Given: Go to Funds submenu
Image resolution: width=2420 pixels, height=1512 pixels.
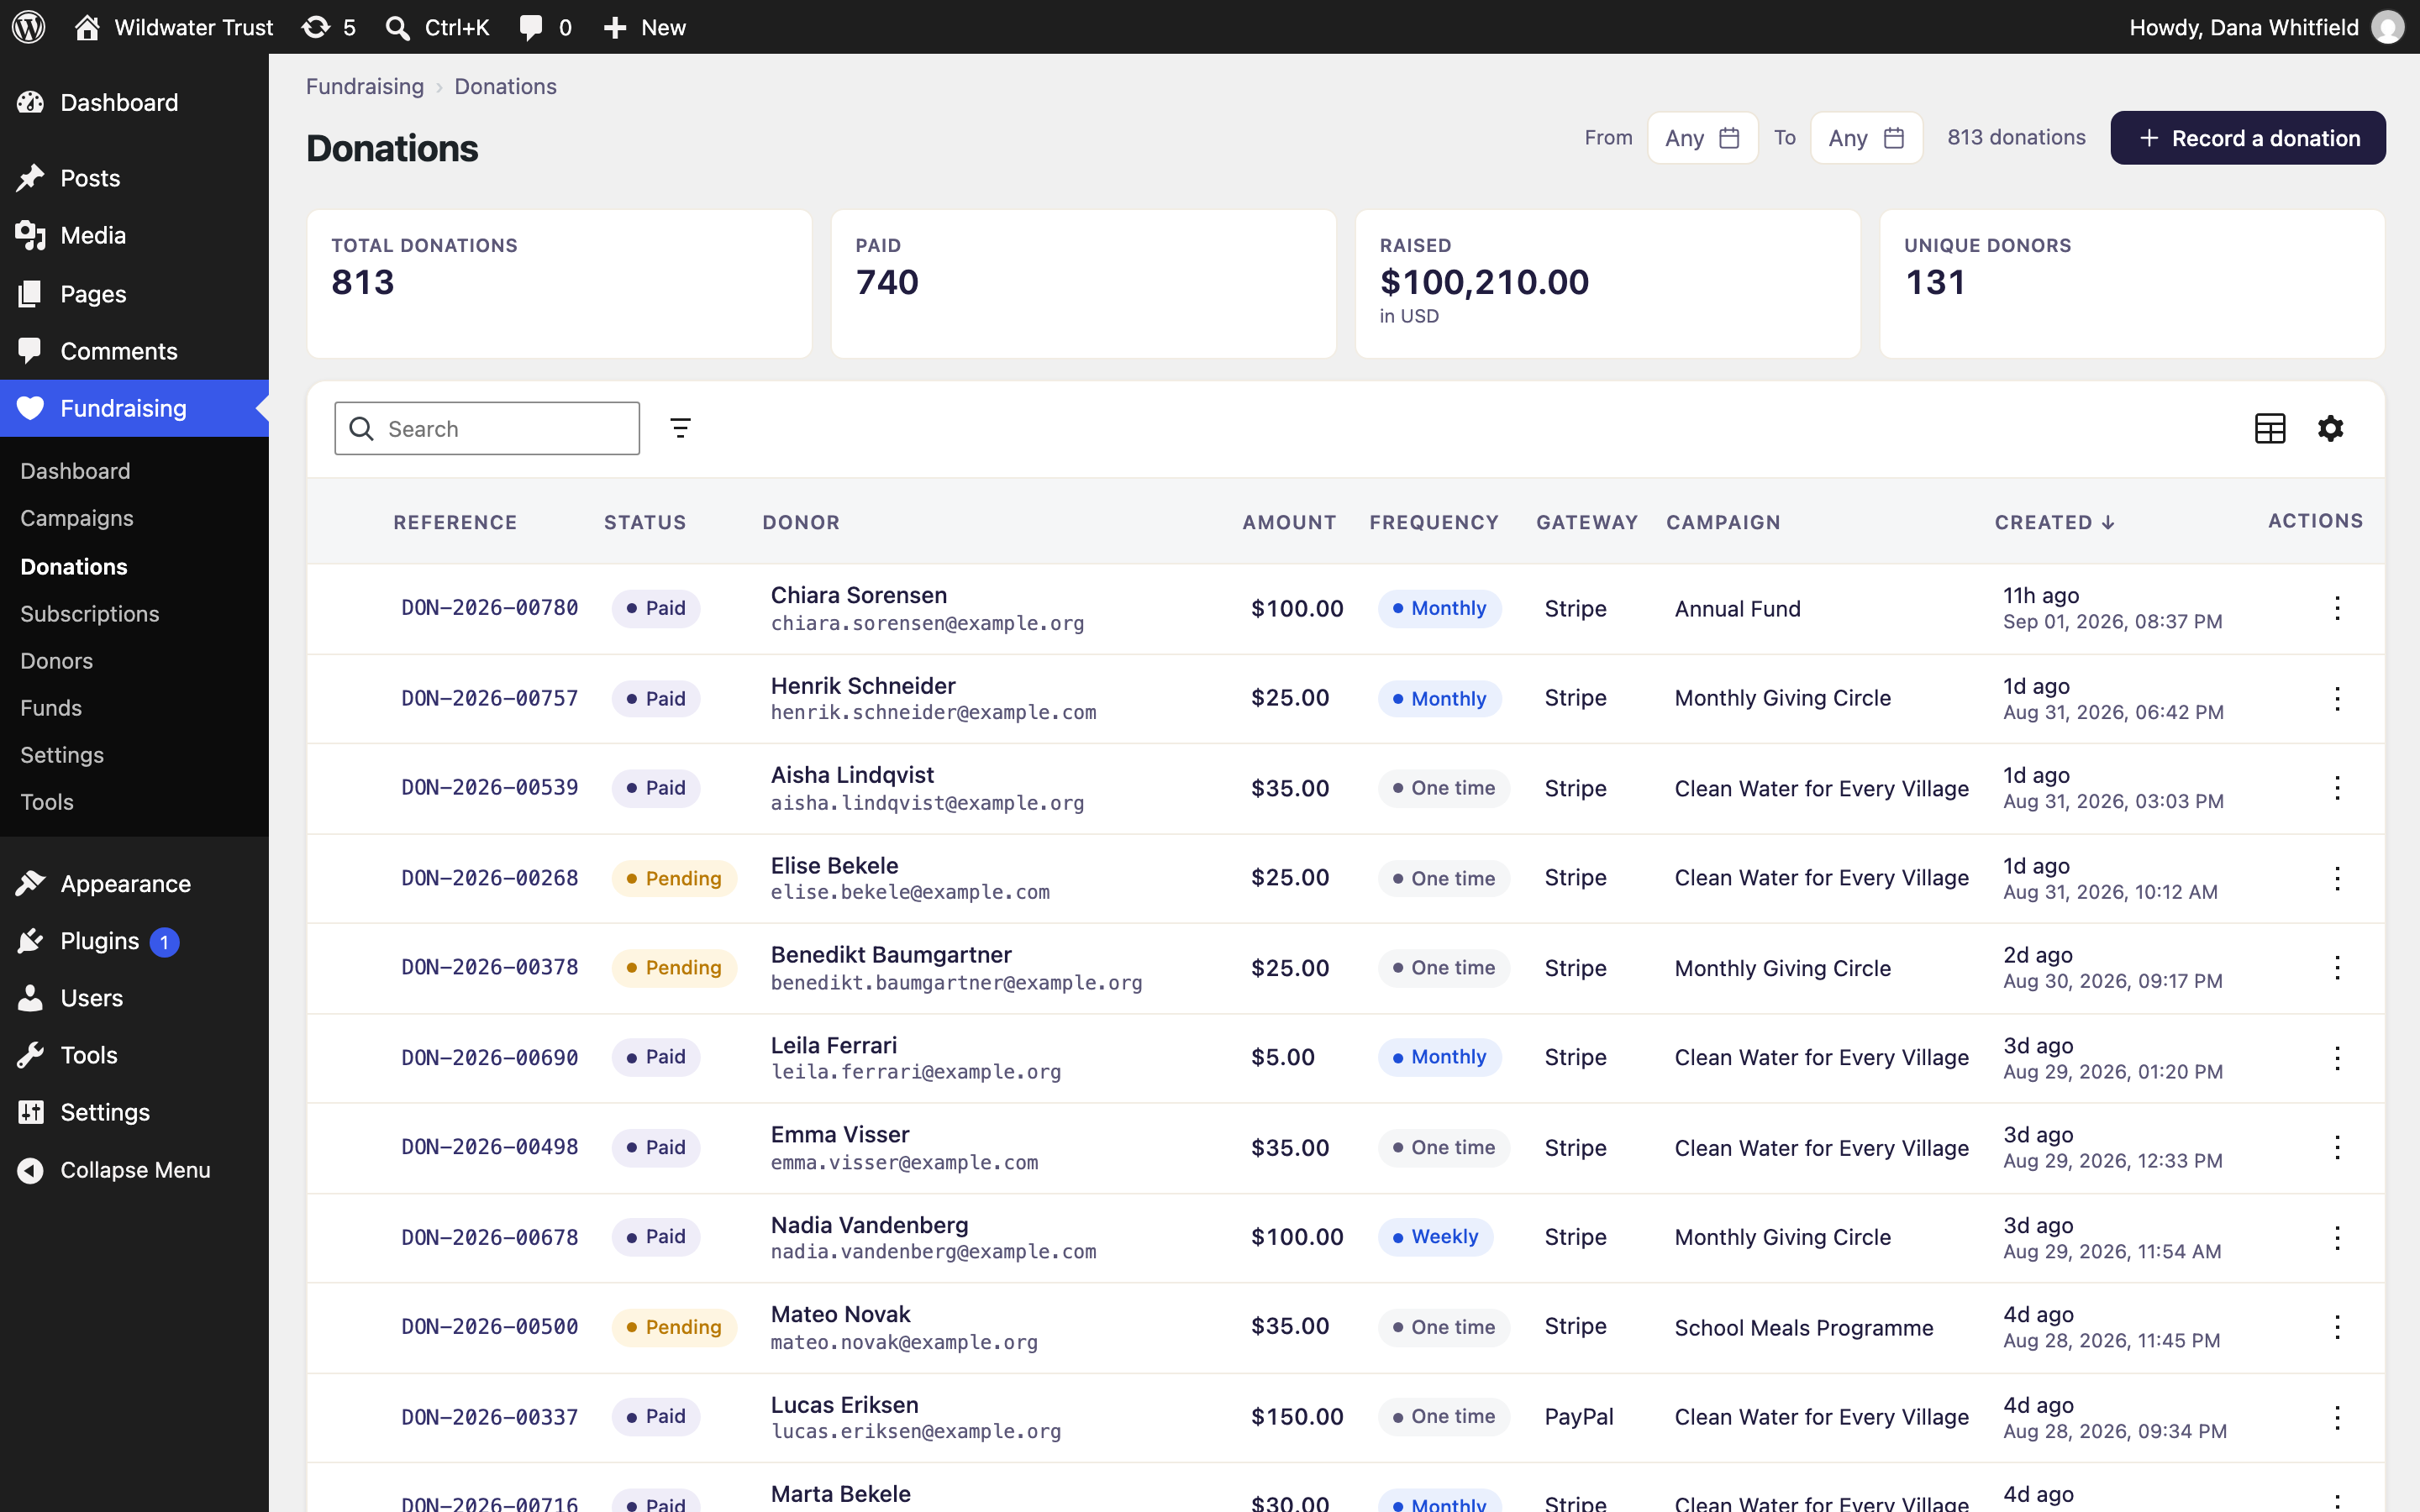Looking at the screenshot, I should [x=51, y=708].
